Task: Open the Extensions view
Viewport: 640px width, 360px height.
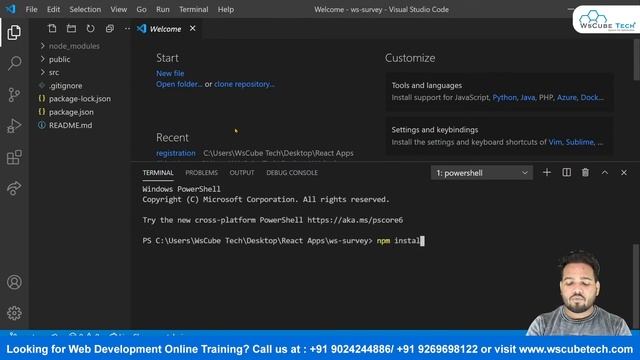Action: click(x=14, y=157)
